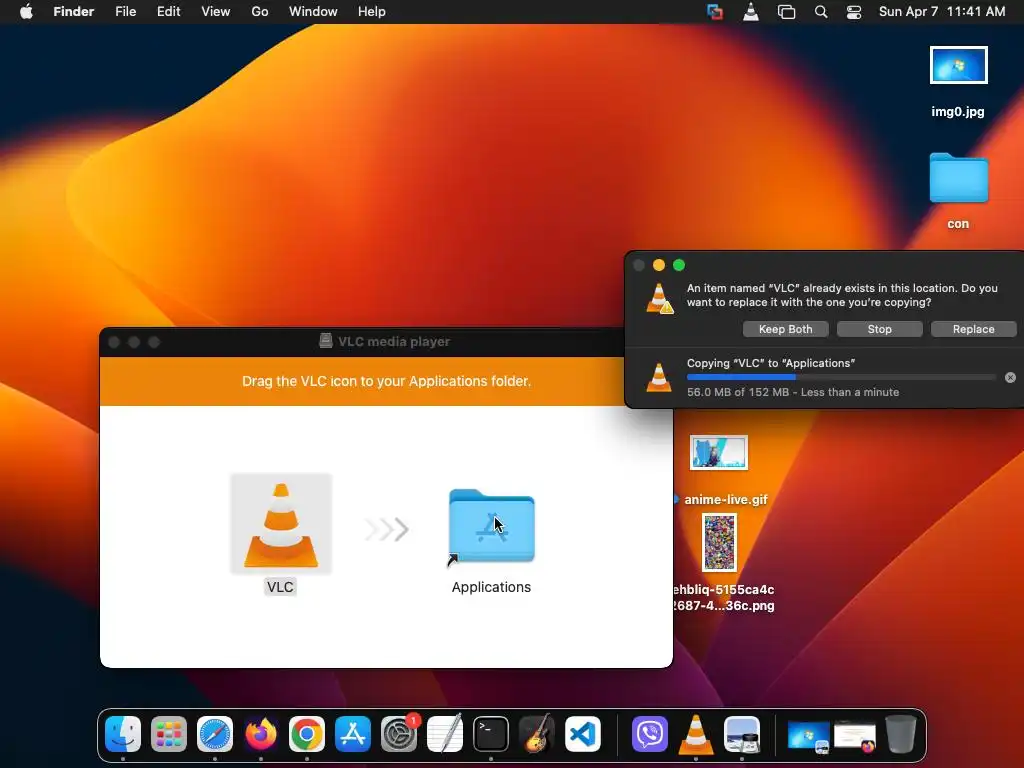Screen dimensions: 1024x768
Task: Click the VLC cone icon in menu bar
Action: [751, 12]
